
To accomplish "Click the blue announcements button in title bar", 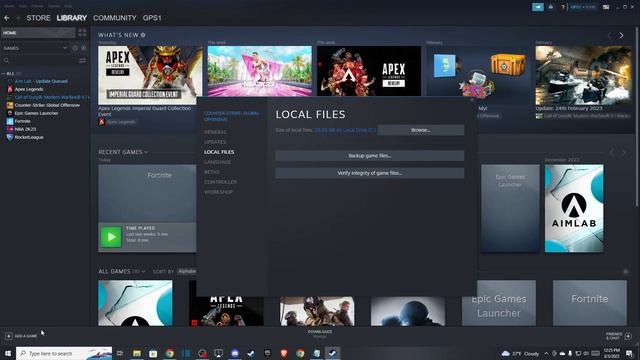I will [x=538, y=7].
